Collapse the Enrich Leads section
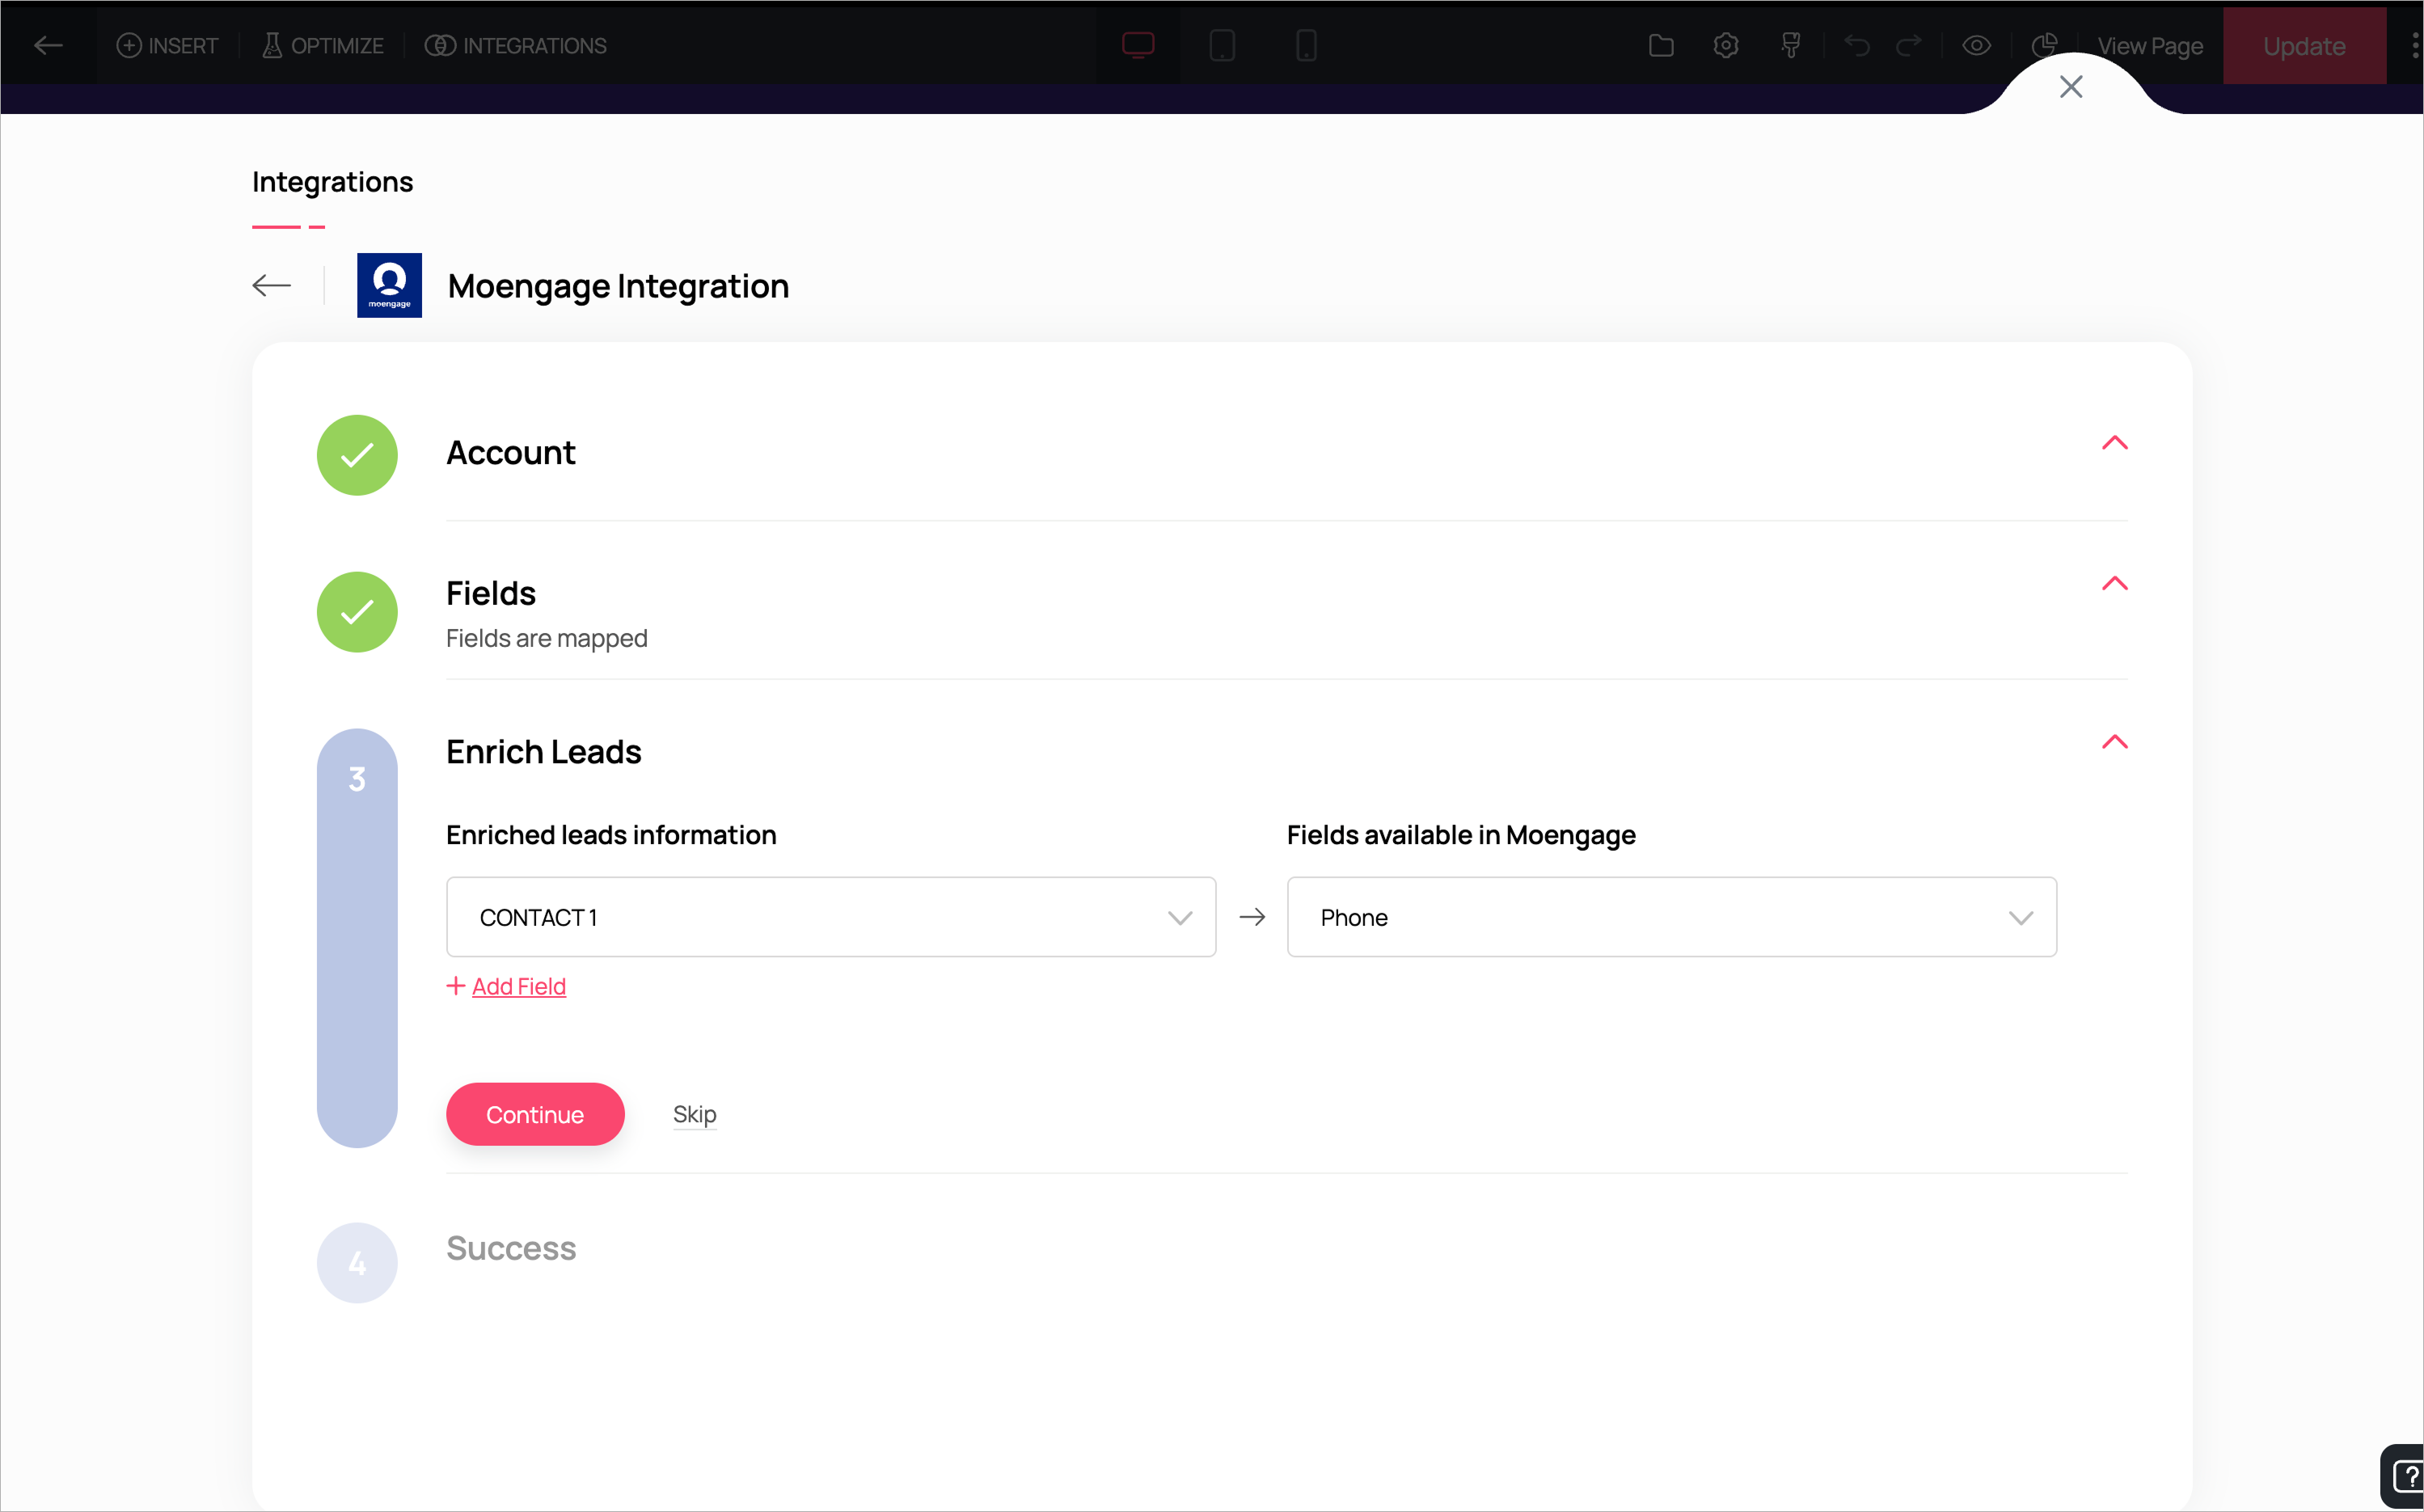This screenshot has width=2424, height=1512. click(2114, 742)
